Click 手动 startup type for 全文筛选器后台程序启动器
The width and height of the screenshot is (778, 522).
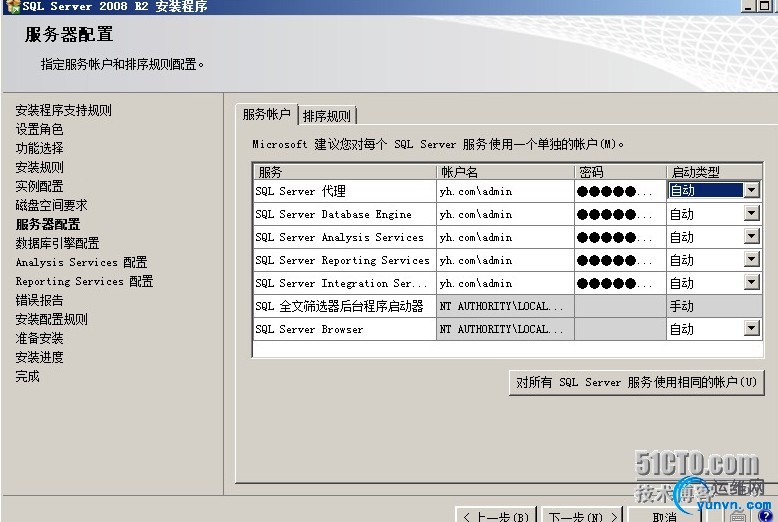tap(714, 306)
